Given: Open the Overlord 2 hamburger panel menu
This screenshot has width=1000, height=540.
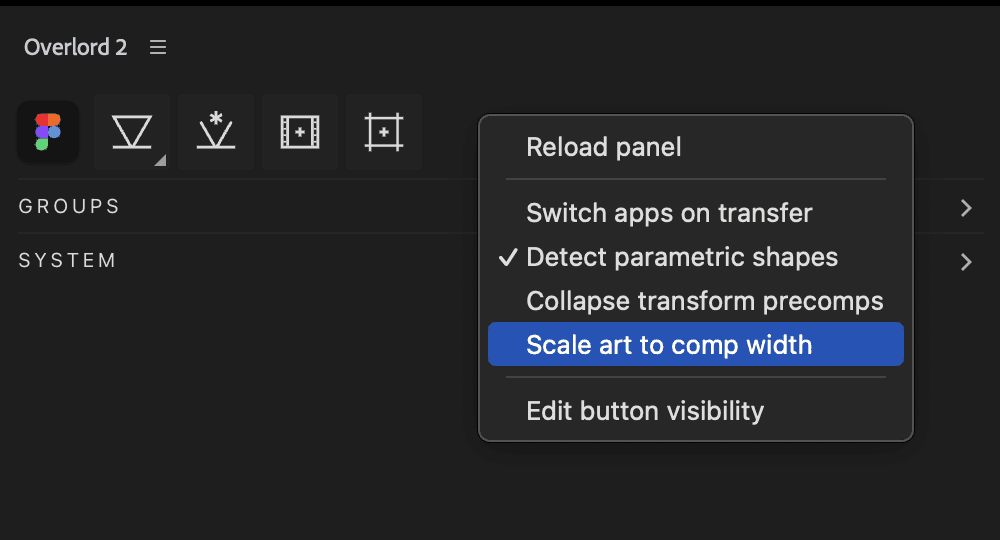Looking at the screenshot, I should (x=158, y=47).
